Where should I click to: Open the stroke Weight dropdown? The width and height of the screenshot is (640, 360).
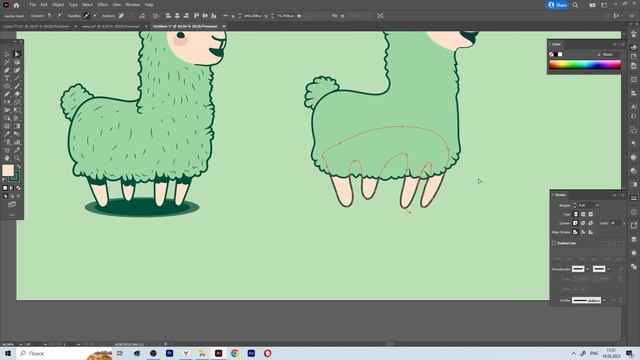point(598,205)
